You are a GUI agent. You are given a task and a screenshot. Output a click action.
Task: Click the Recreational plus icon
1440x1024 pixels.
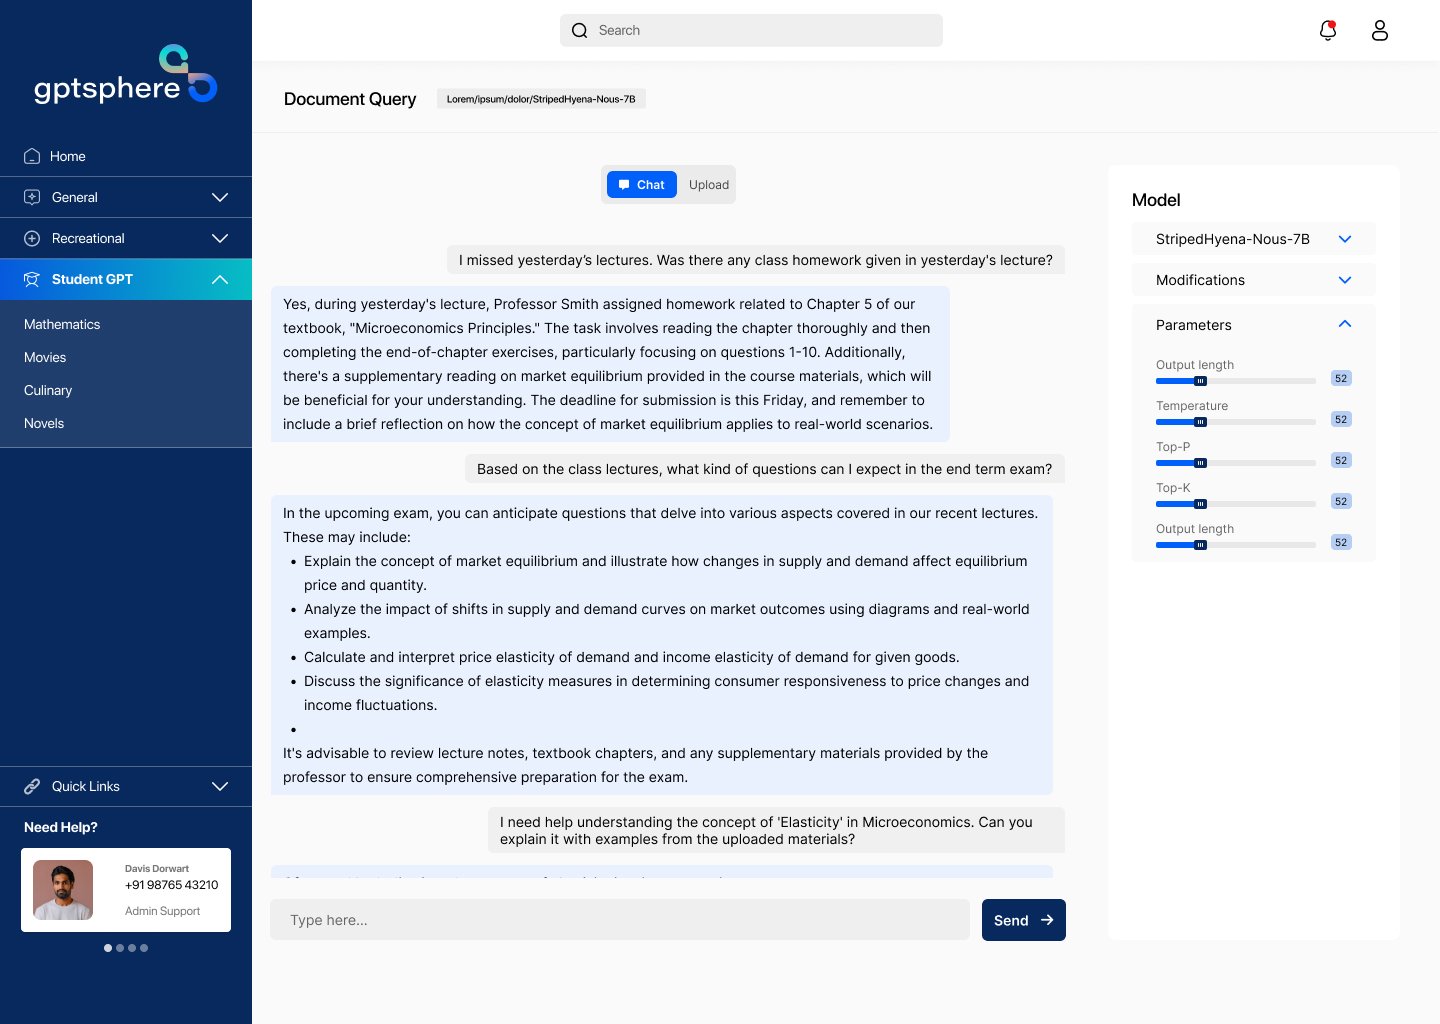(32, 238)
